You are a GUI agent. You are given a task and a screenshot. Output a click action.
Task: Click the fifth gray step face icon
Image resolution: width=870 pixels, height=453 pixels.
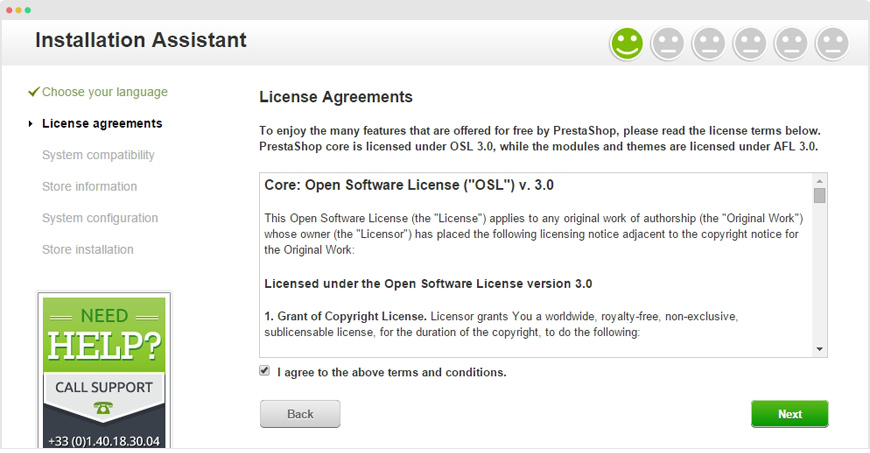[791, 43]
